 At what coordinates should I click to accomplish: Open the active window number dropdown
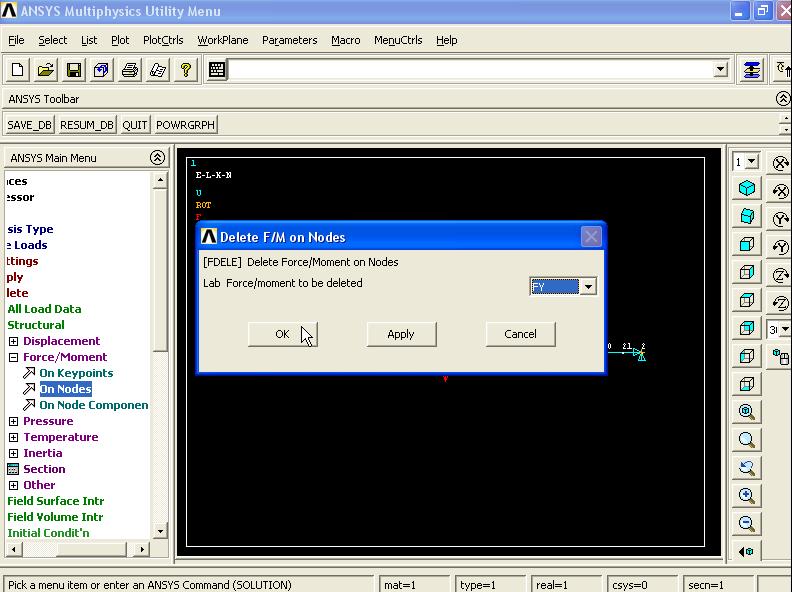coord(752,162)
